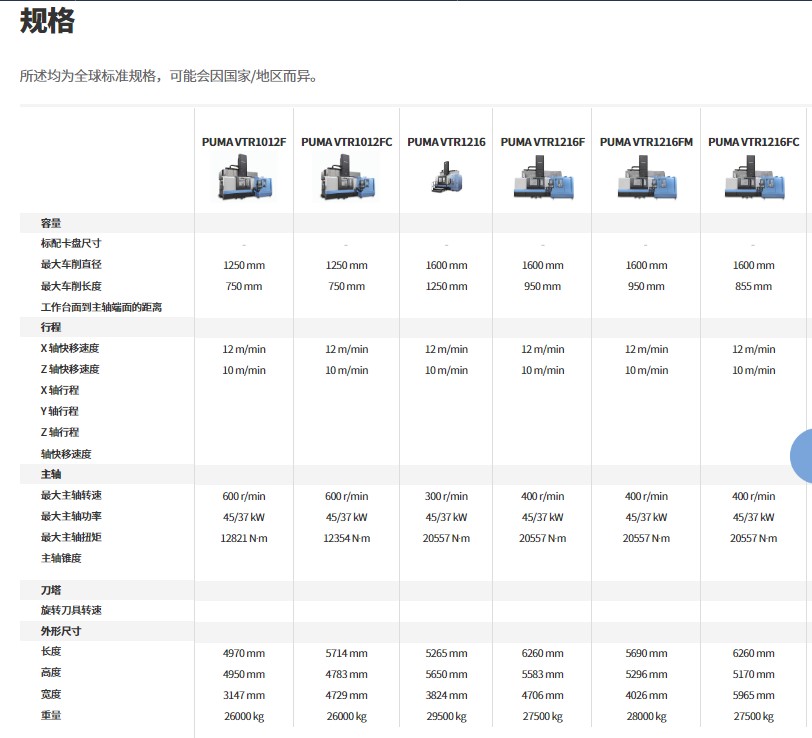Click the 3147 mm width value
This screenshot has width=812, height=738.
click(244, 696)
